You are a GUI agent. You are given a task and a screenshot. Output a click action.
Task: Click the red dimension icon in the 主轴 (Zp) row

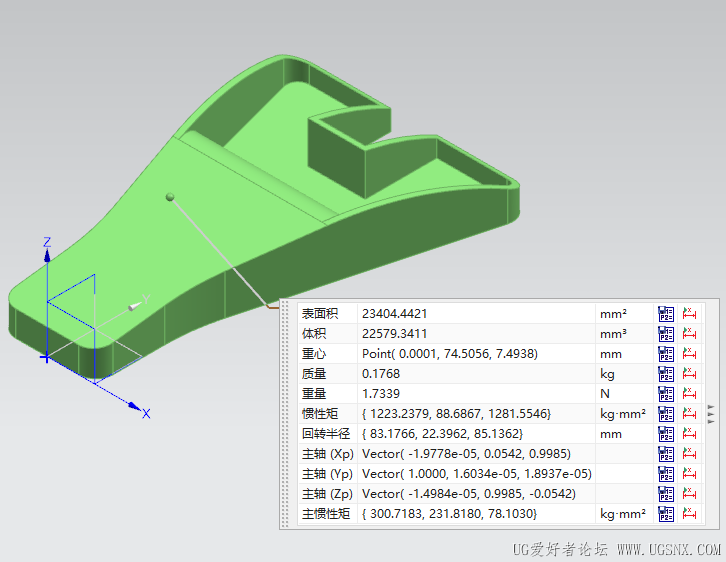[x=689, y=493]
